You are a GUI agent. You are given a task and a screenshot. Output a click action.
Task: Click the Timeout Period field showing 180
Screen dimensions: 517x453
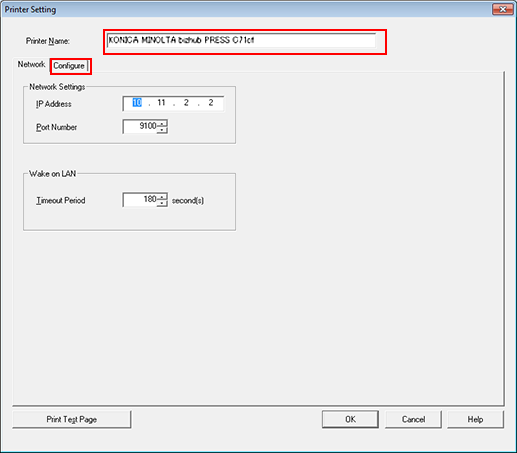[x=140, y=200]
